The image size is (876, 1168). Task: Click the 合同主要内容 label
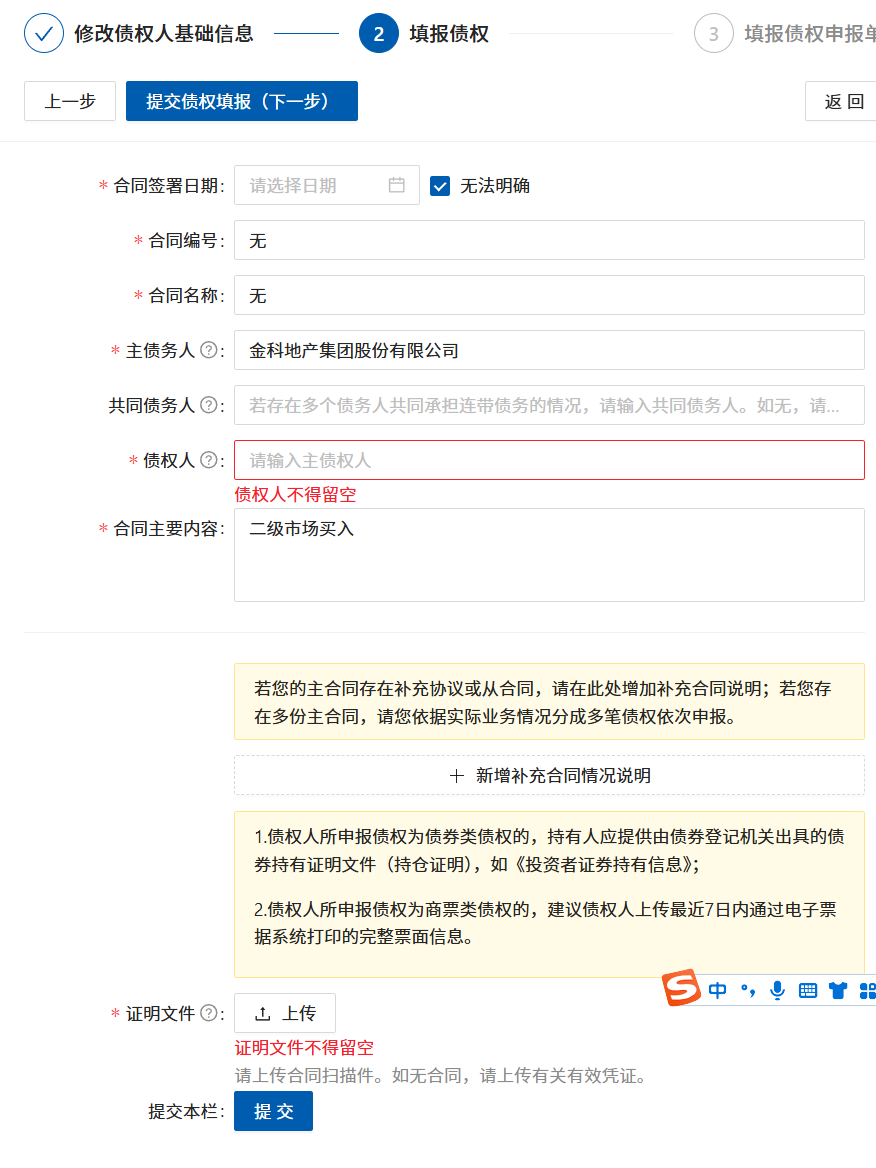(x=168, y=529)
